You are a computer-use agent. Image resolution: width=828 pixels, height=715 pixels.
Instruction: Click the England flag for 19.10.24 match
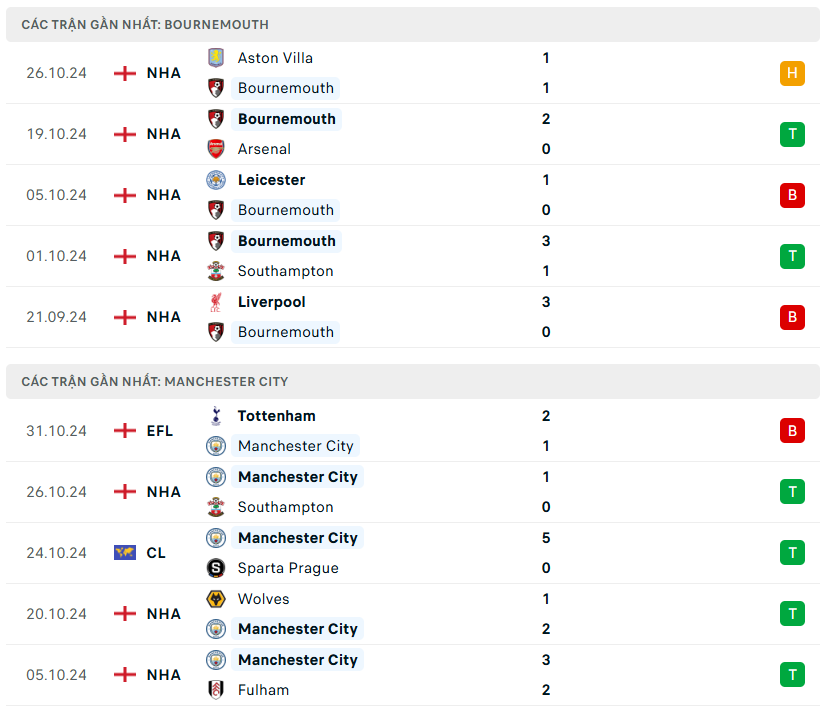[125, 134]
